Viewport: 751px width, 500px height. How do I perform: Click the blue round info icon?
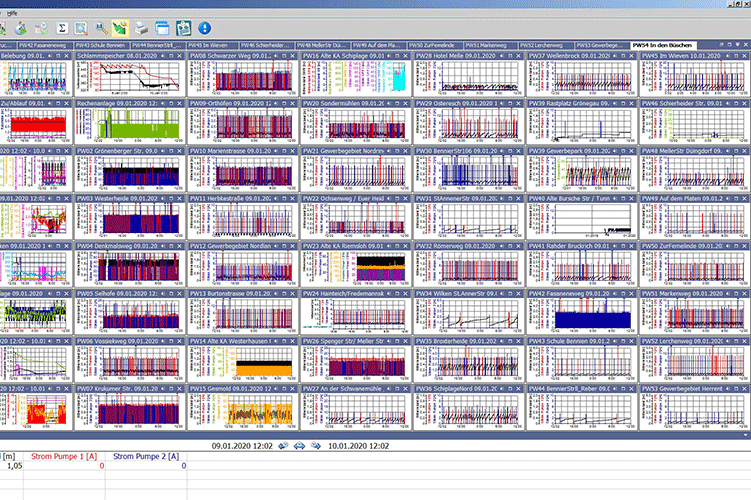tap(205, 27)
